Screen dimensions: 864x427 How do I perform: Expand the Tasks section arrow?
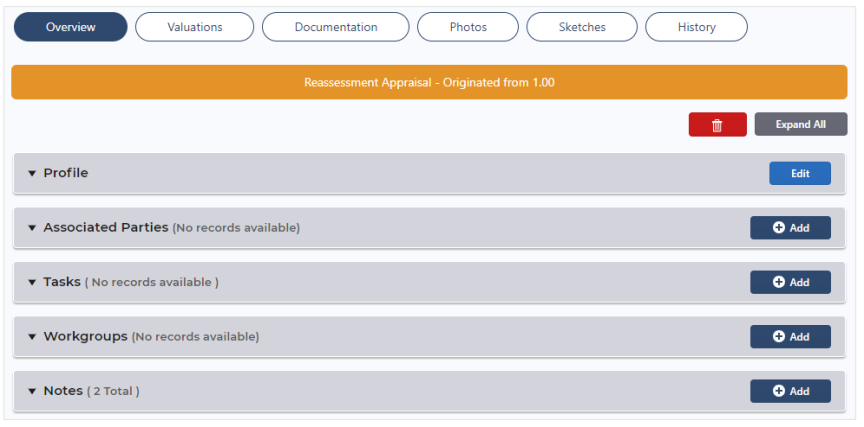[x=31, y=283]
